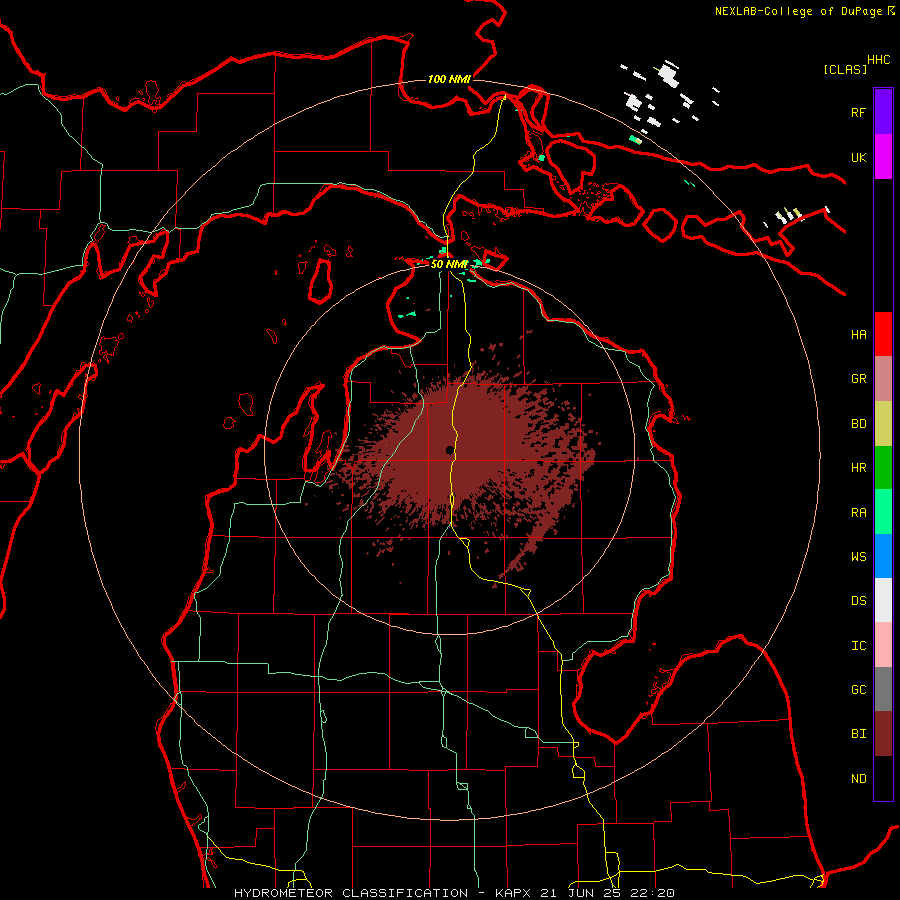Click the BI brown legend color block

[x=883, y=734]
